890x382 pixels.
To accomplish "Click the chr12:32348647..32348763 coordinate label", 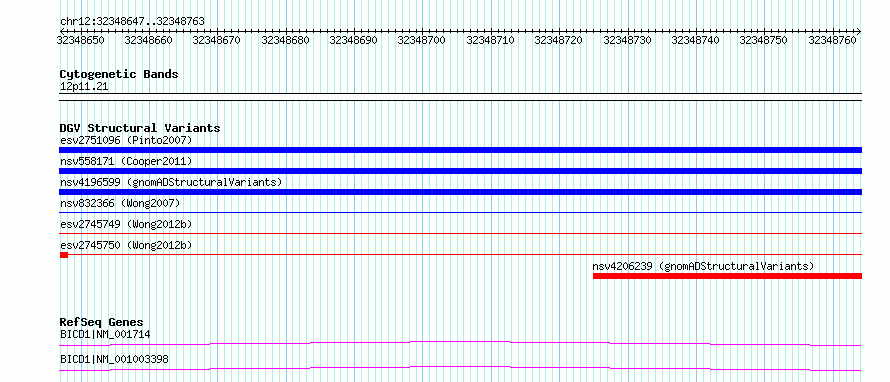I will pos(132,21).
